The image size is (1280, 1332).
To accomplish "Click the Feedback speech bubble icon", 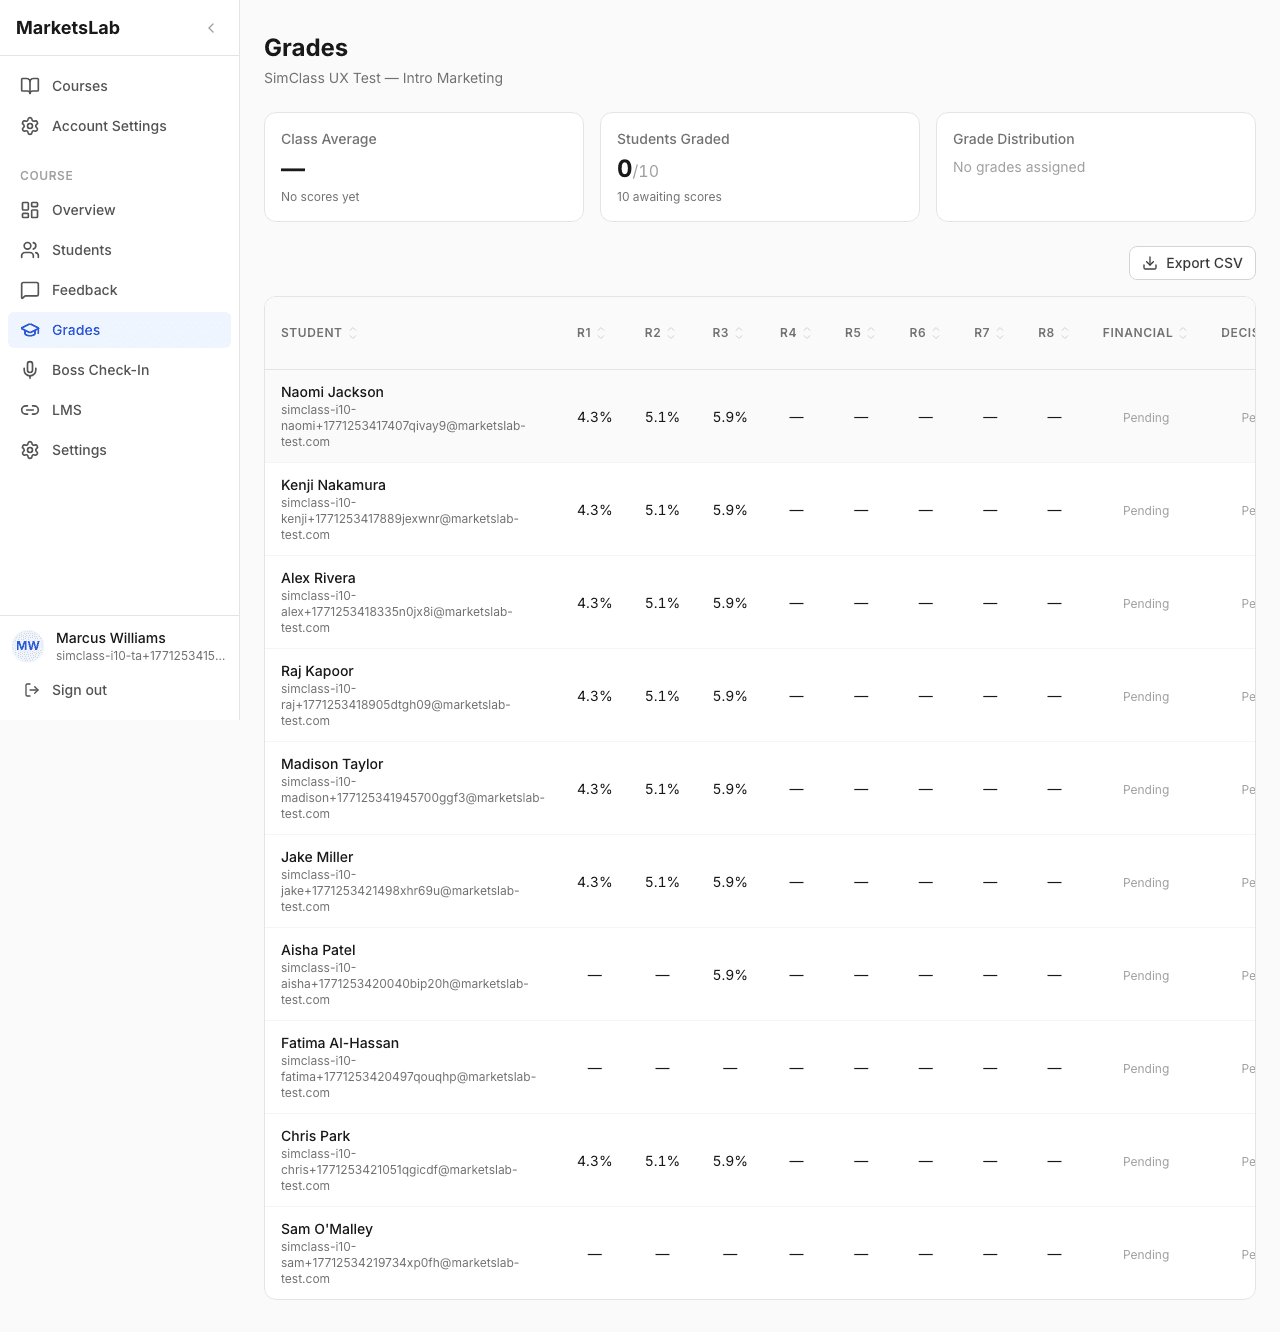I will point(30,290).
